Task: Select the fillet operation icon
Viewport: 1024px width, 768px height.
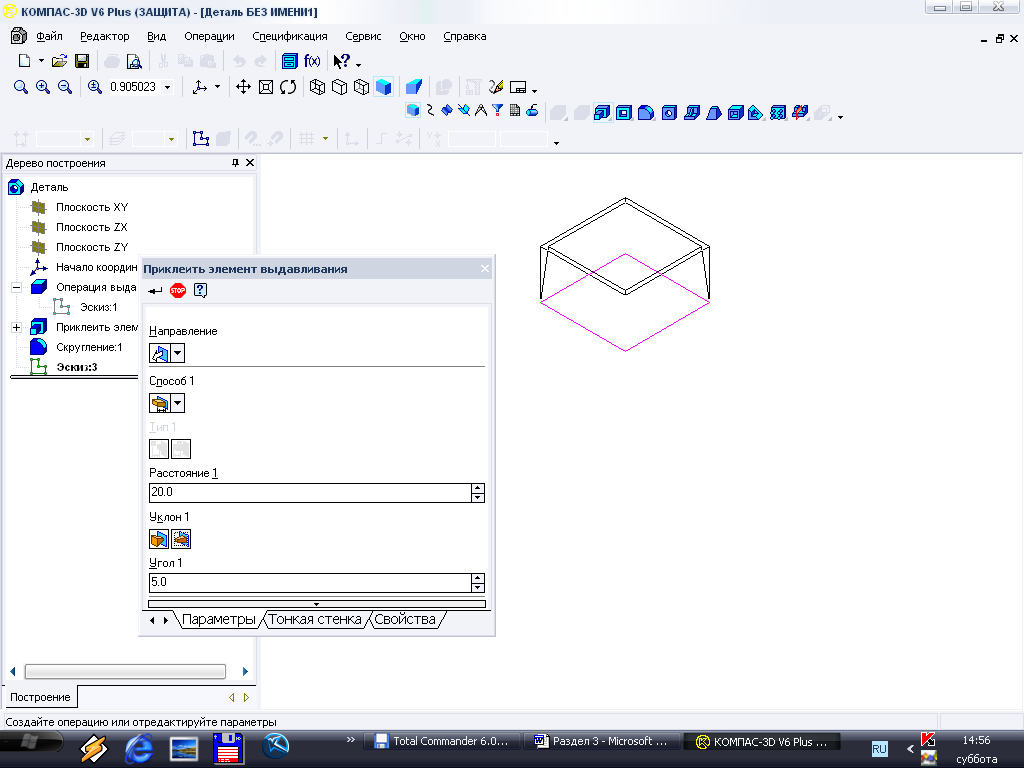Action: point(647,113)
